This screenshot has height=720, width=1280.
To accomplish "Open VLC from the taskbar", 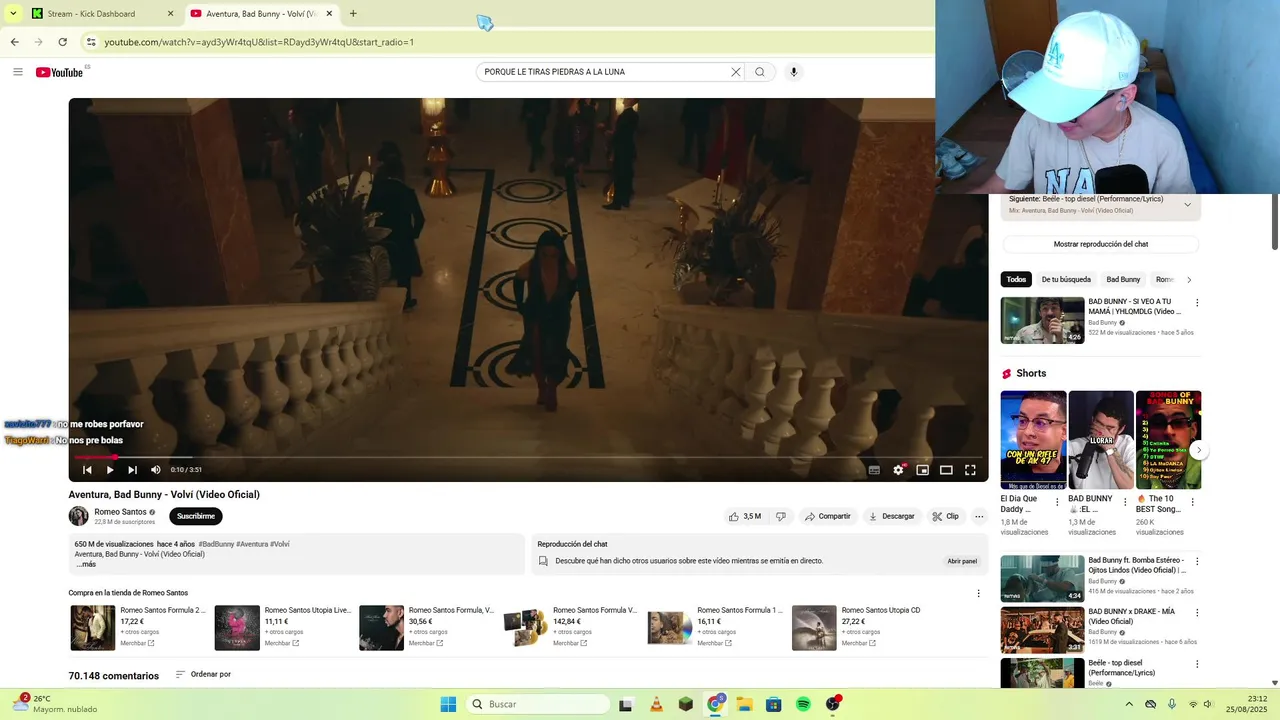I will 656,704.
